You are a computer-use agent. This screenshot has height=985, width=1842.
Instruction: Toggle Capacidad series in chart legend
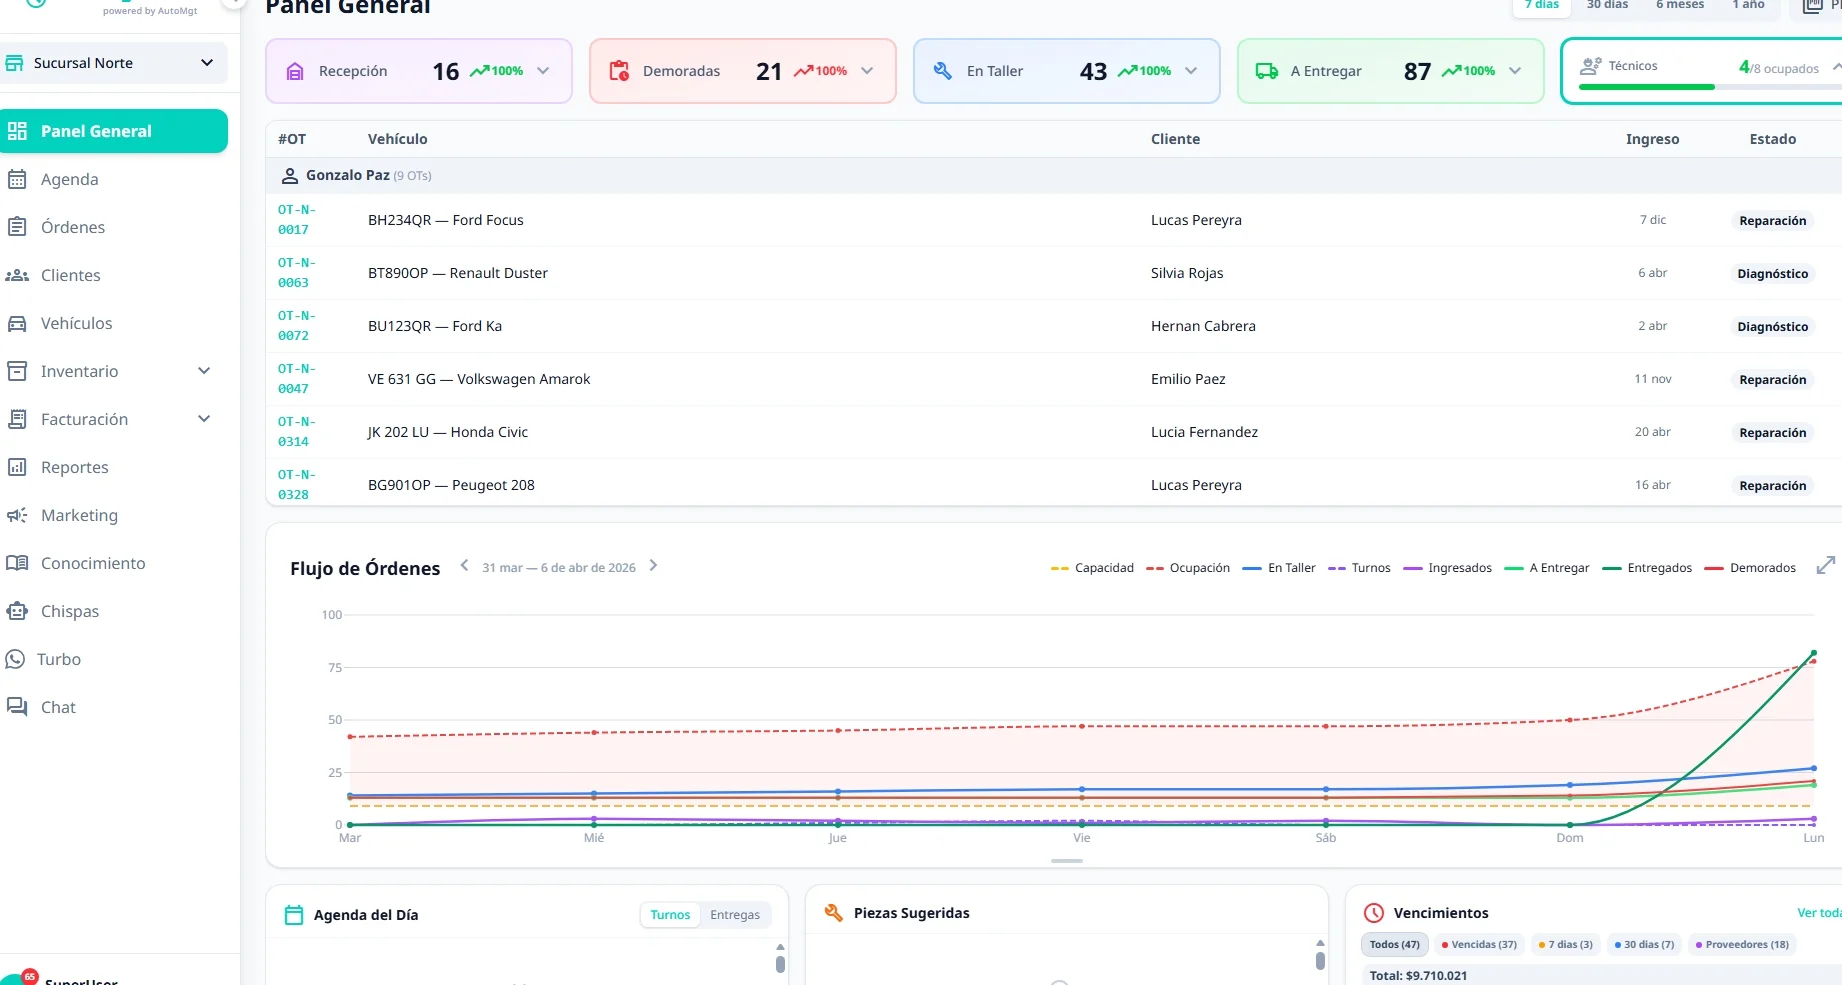tap(1092, 568)
